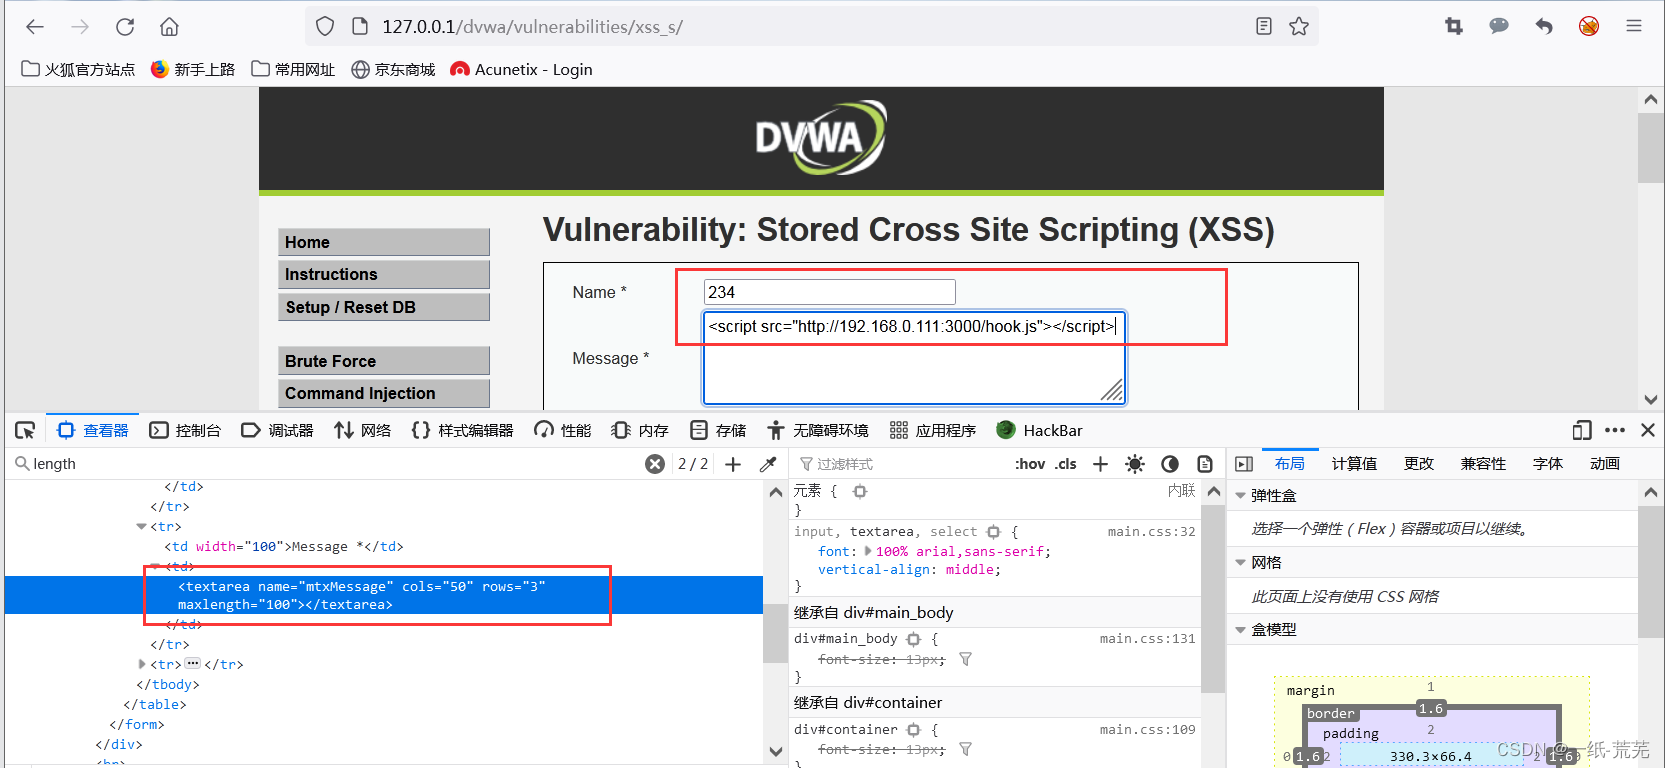
Task: Open the 火狐官方站点 bookmark folder
Action: [x=78, y=69]
